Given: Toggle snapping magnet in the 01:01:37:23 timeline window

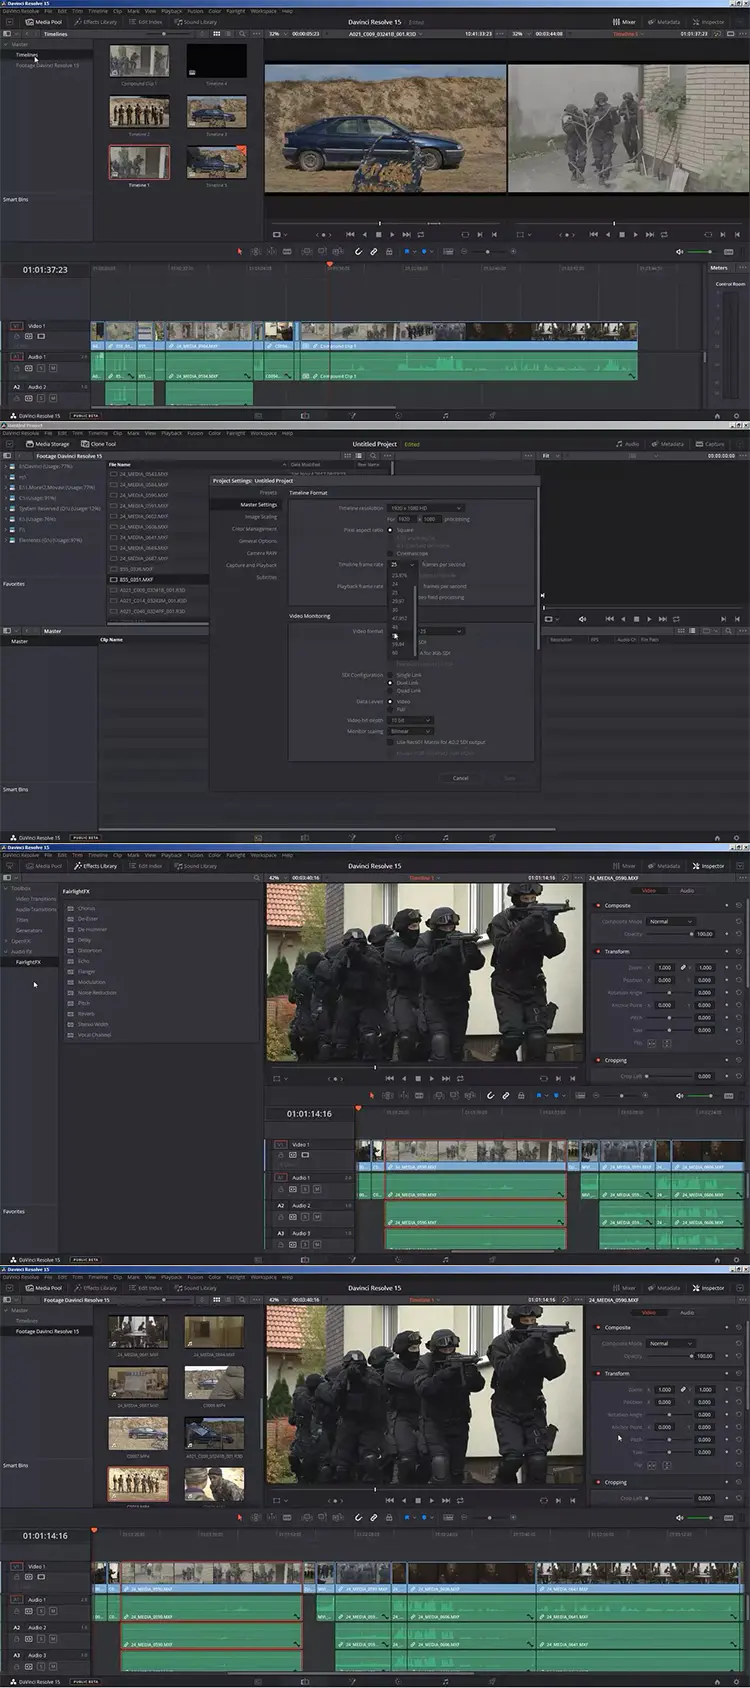Looking at the screenshot, I should [358, 252].
